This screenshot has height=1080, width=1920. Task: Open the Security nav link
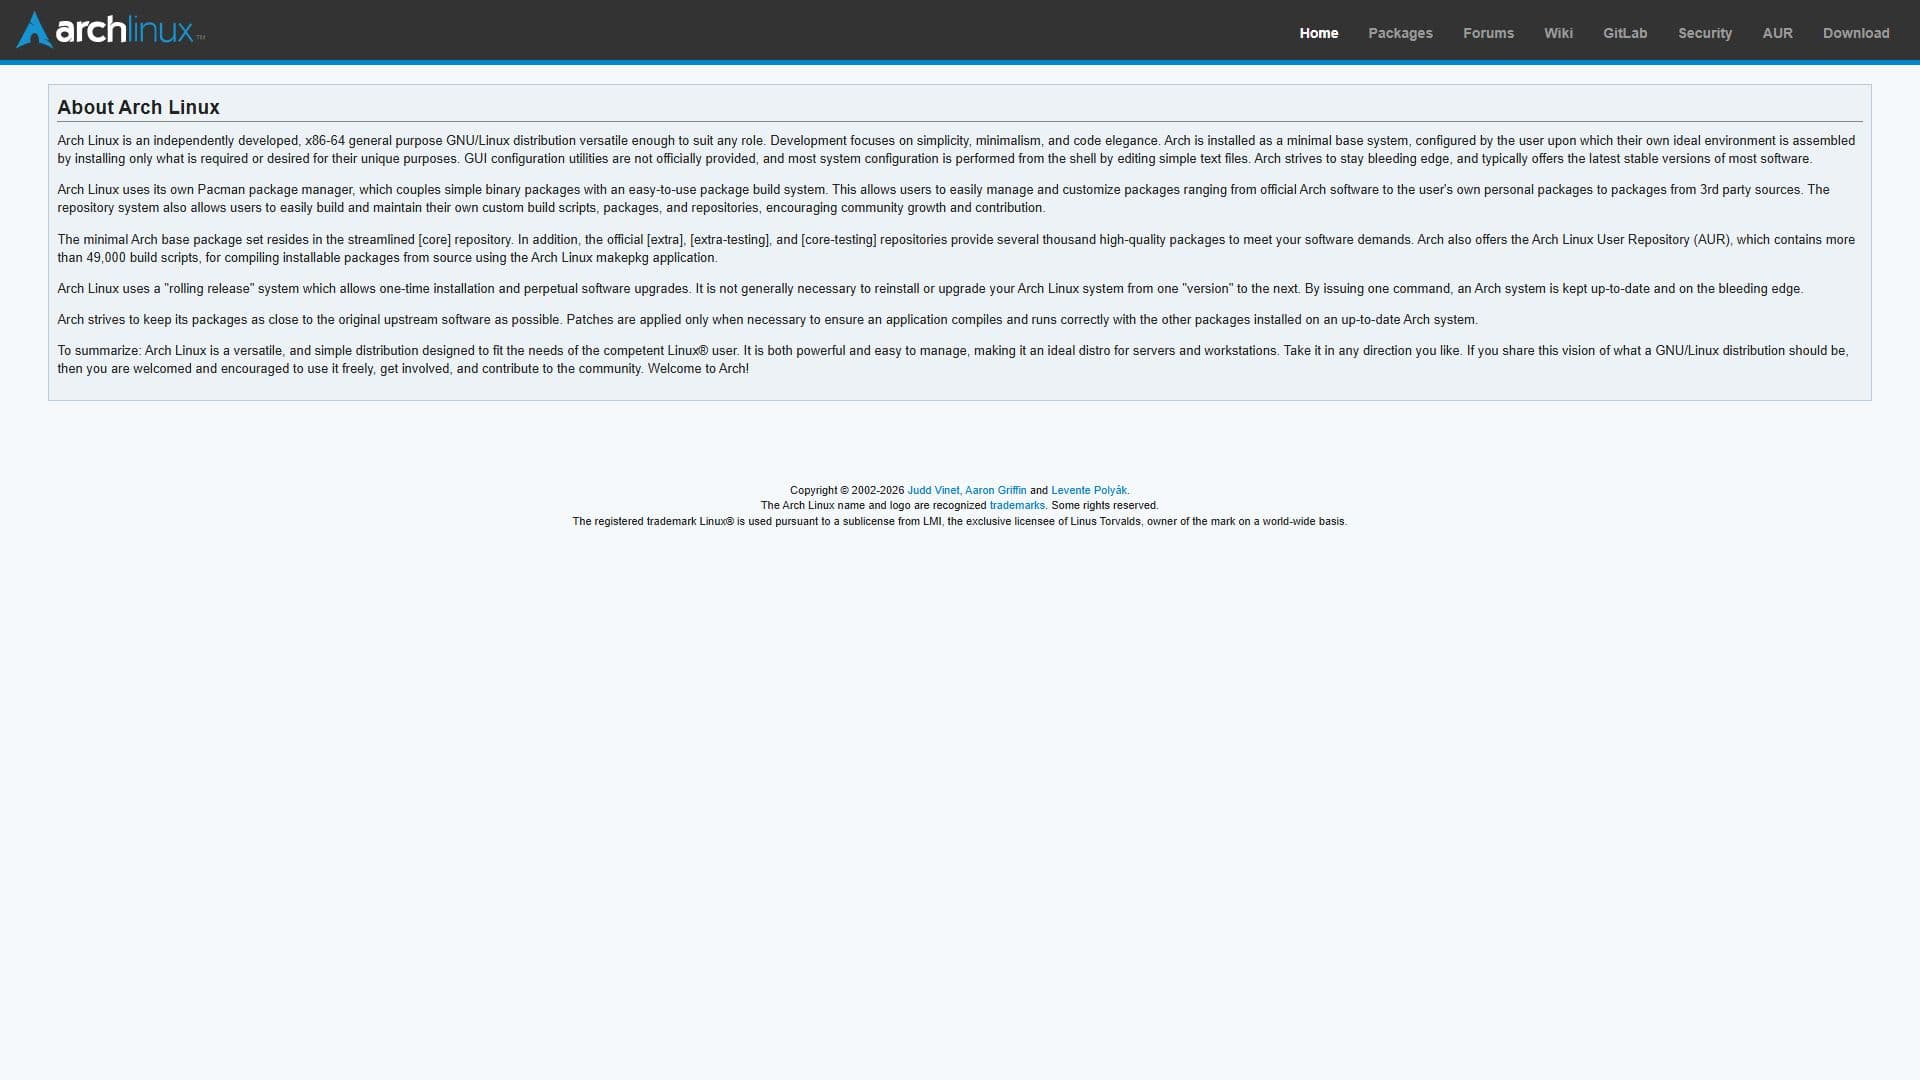[1704, 33]
